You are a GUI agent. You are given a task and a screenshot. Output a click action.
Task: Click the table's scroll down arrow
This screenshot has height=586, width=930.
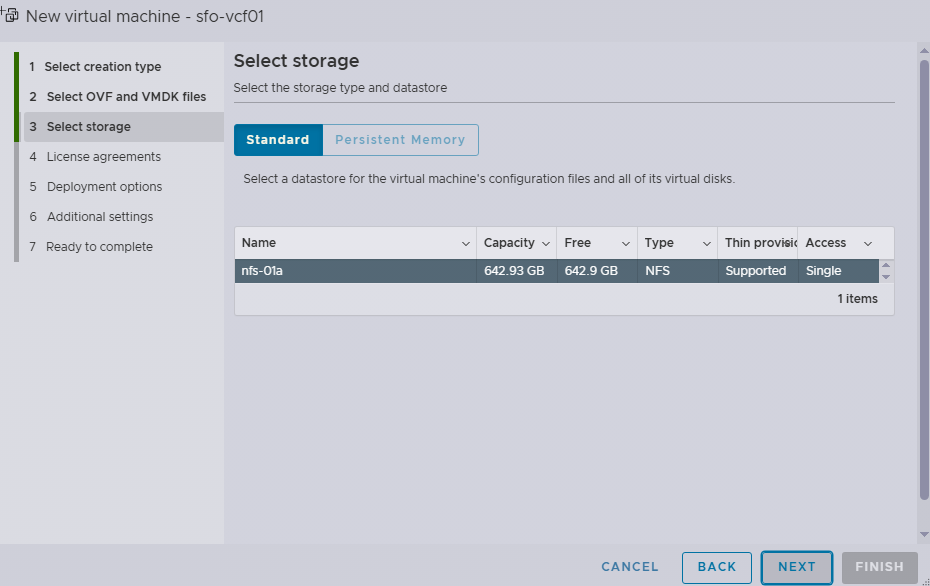tap(886, 277)
